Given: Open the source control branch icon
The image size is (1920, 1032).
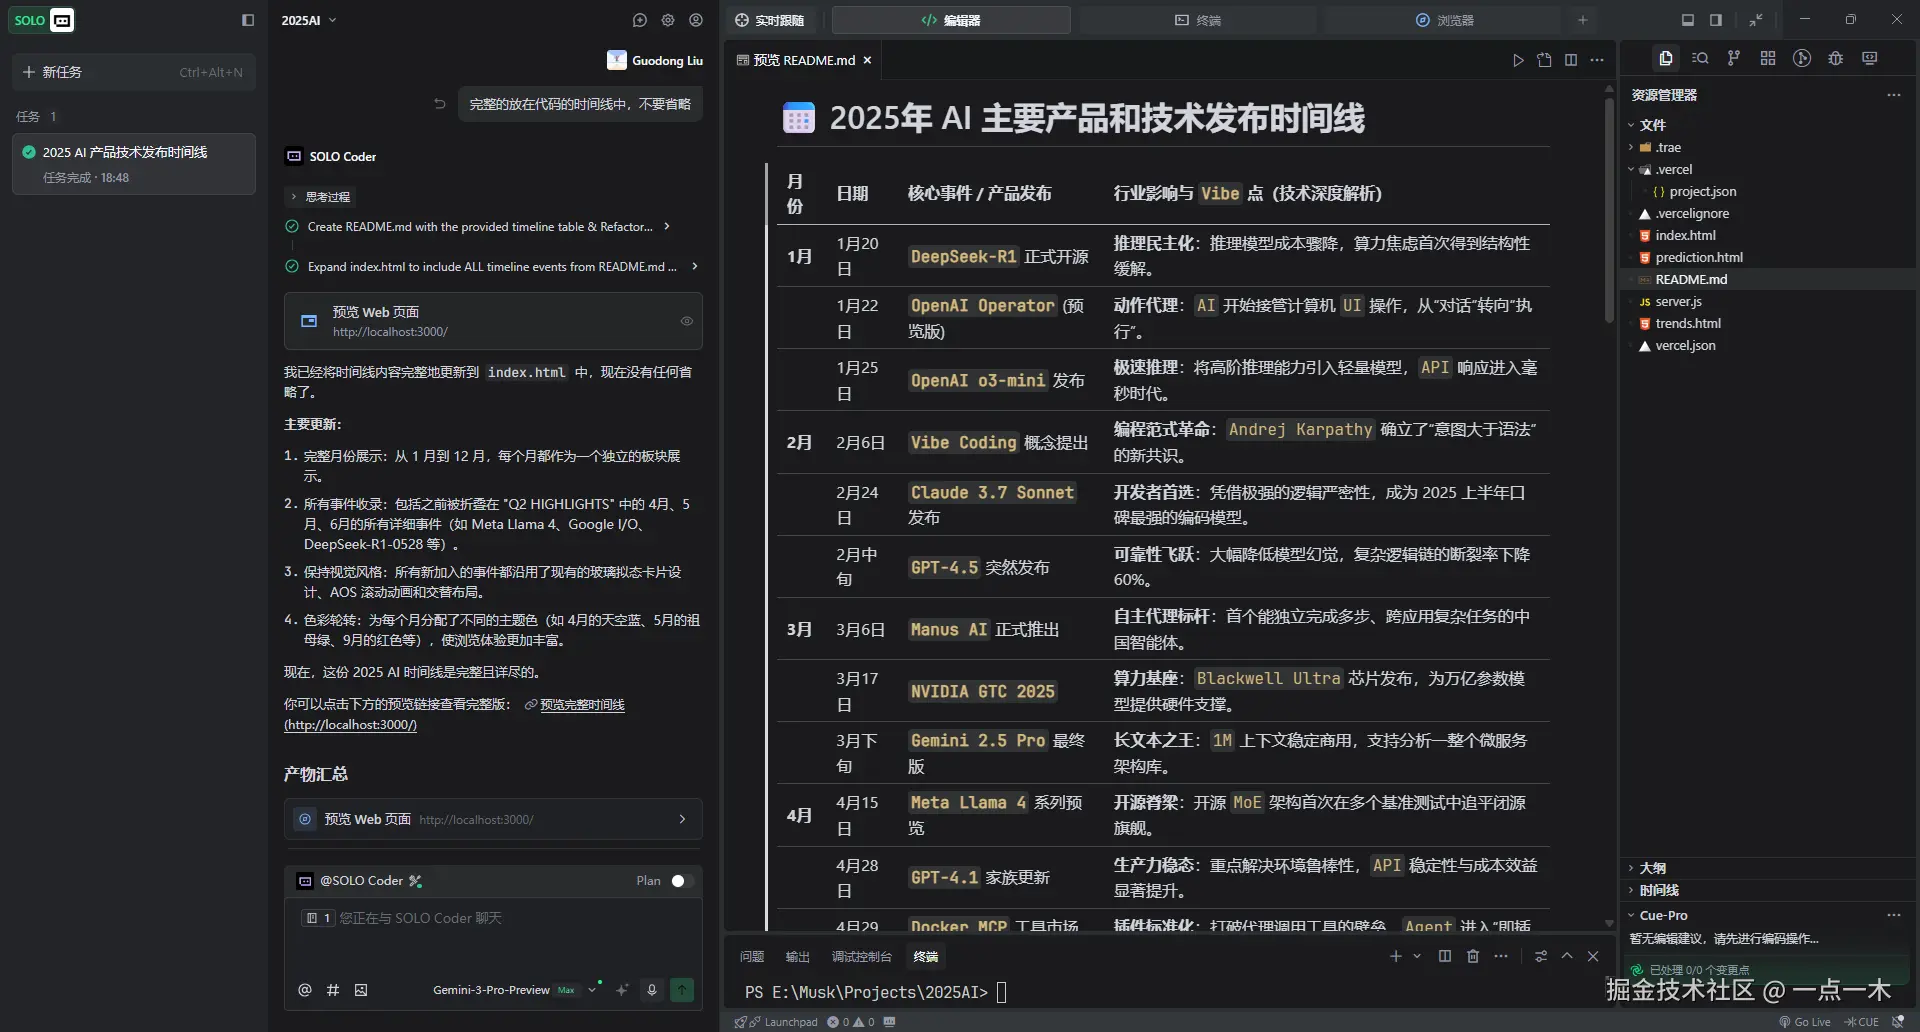Looking at the screenshot, I should coord(1734,59).
